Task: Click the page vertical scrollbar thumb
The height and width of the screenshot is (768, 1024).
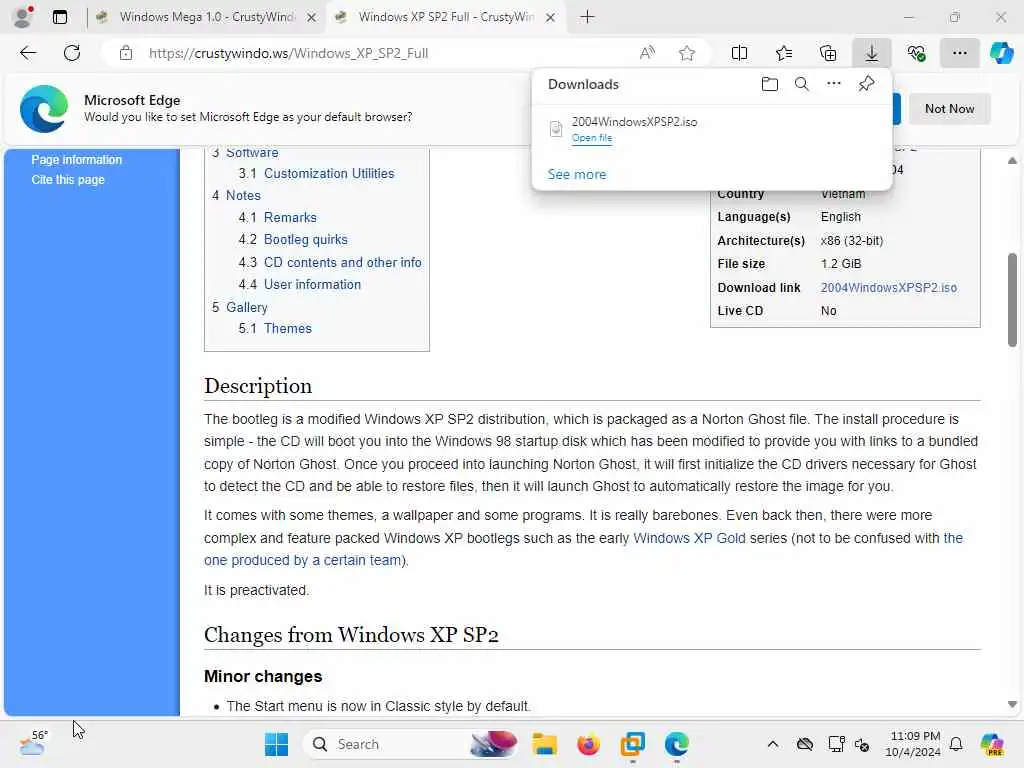Action: (x=1012, y=300)
